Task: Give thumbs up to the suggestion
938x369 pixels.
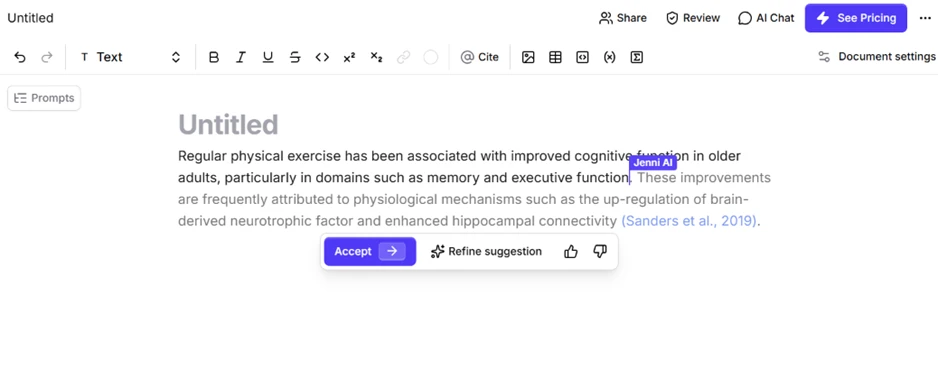Action: tap(571, 251)
